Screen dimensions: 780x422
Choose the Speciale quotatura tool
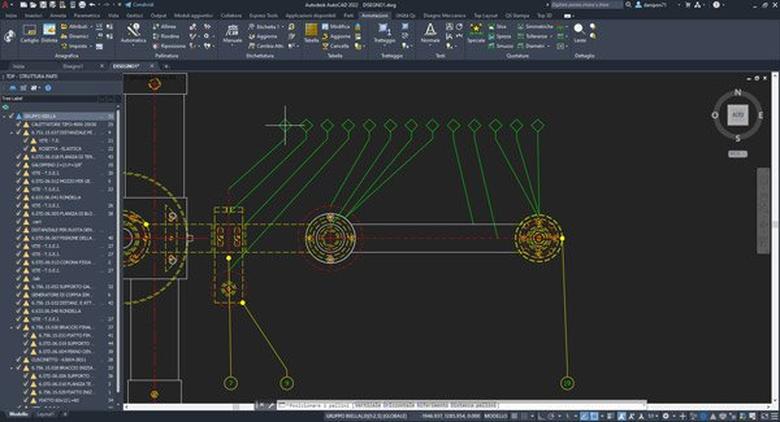click(x=476, y=34)
